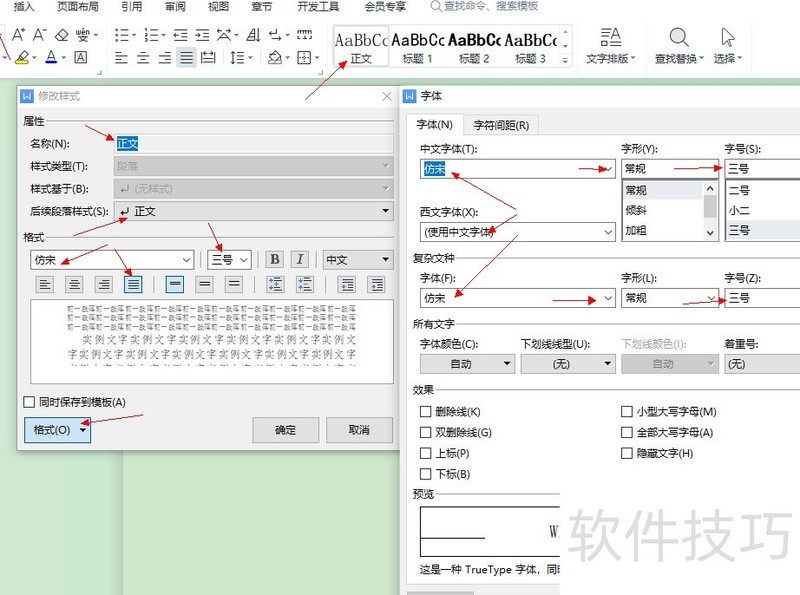
Task: Click the Bold button in Modify Style dialog
Action: coord(274,260)
